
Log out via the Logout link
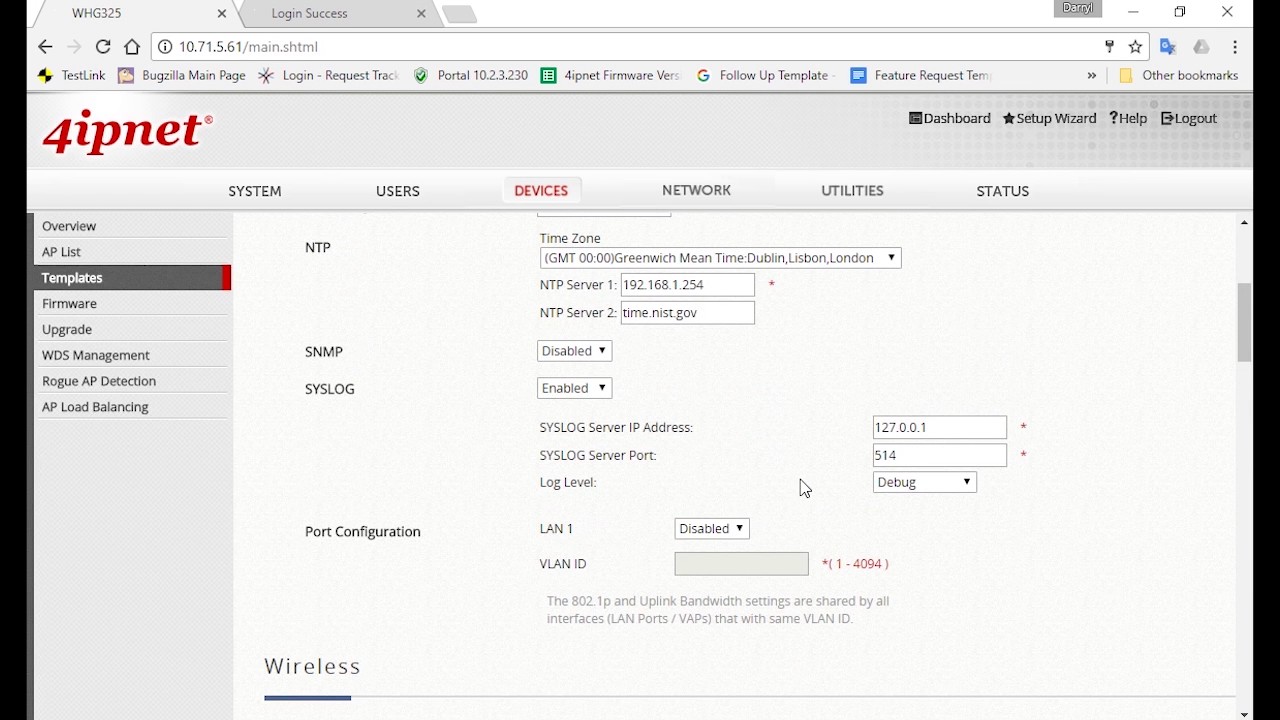point(1189,118)
